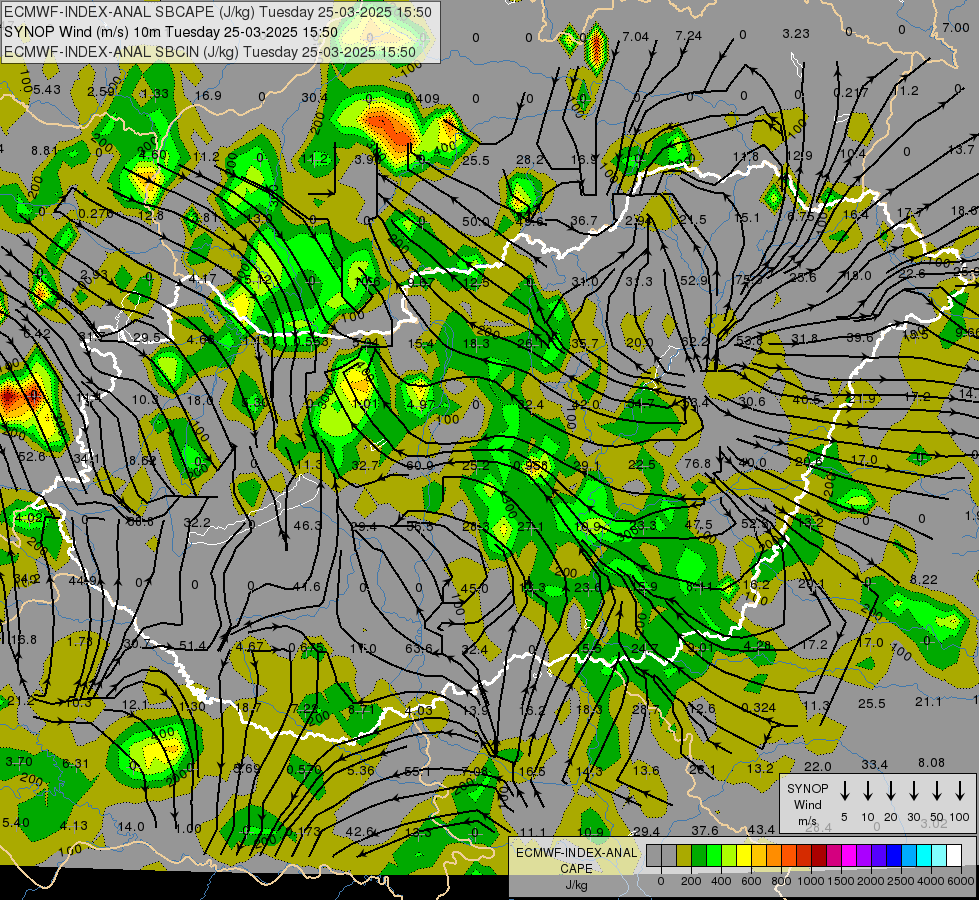Viewport: 979px width, 900px height.
Task: Click the station value '33.4'
Action: point(875,764)
